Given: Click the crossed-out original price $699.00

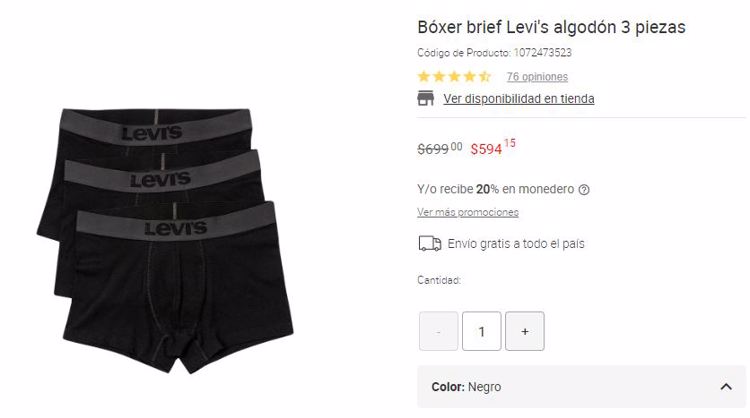Looking at the screenshot, I should (440, 148).
